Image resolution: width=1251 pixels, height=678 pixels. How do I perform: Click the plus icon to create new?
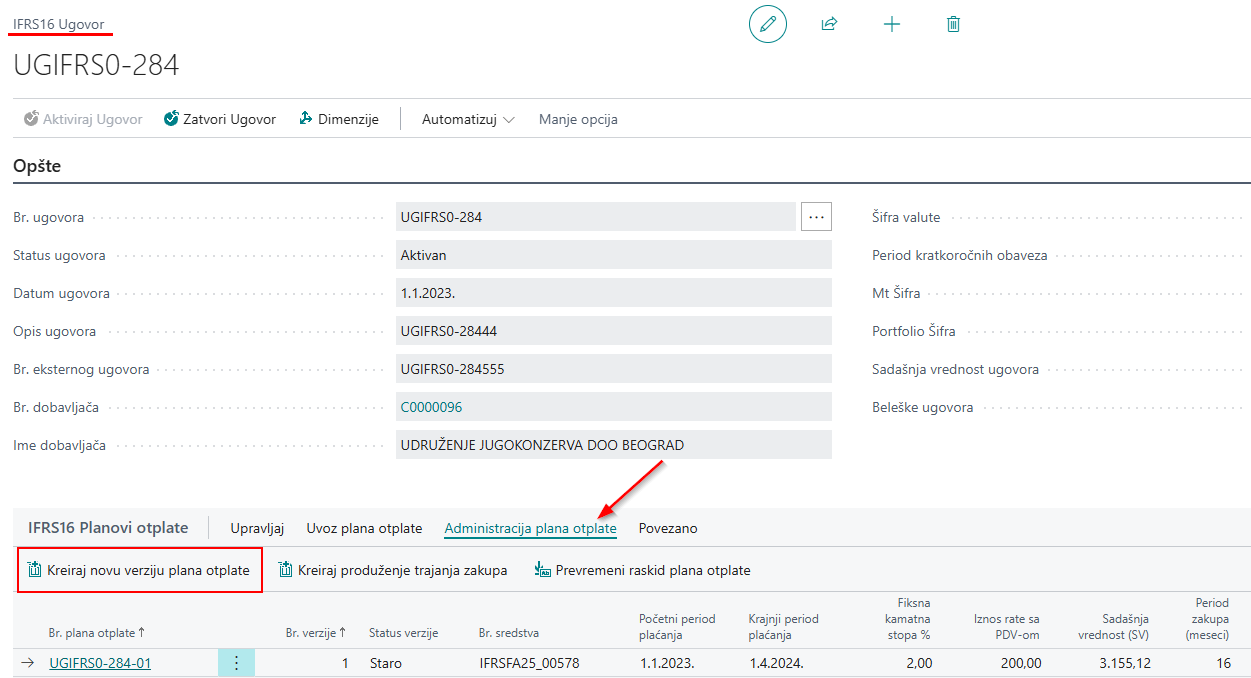[892, 24]
